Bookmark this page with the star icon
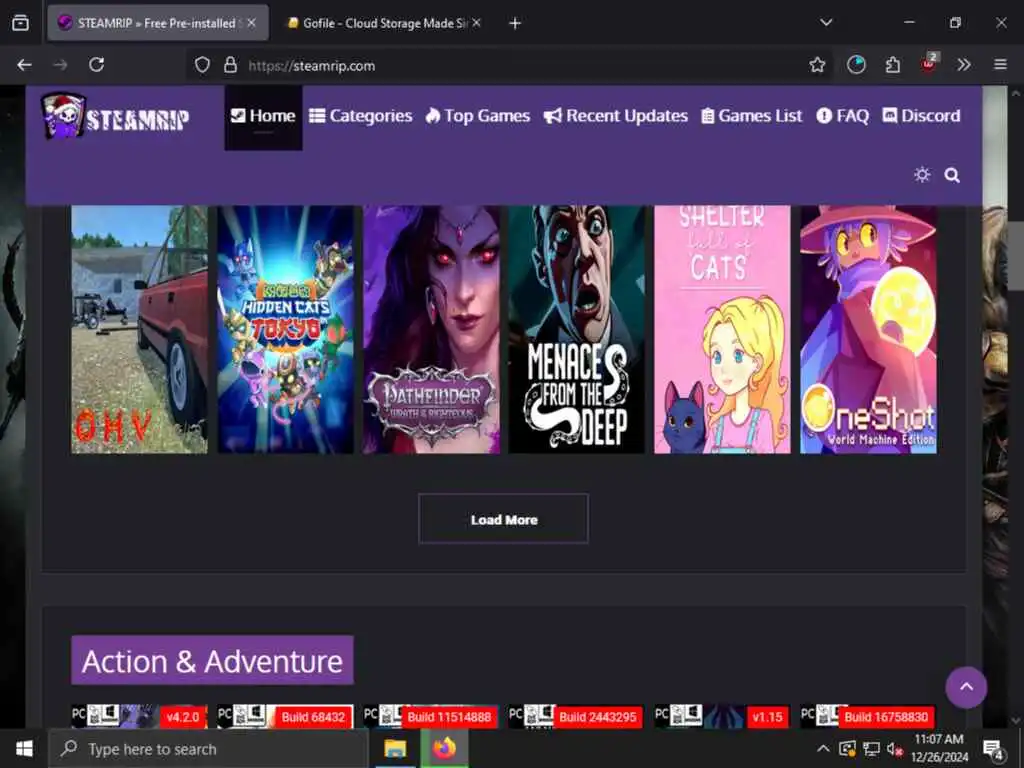 tap(817, 65)
